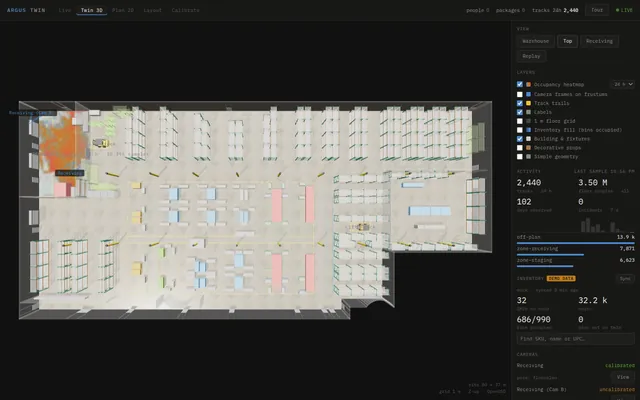This screenshot has height=400, width=640.
Task: Open the heatmap 24 h time dropdown
Action: (x=622, y=84)
